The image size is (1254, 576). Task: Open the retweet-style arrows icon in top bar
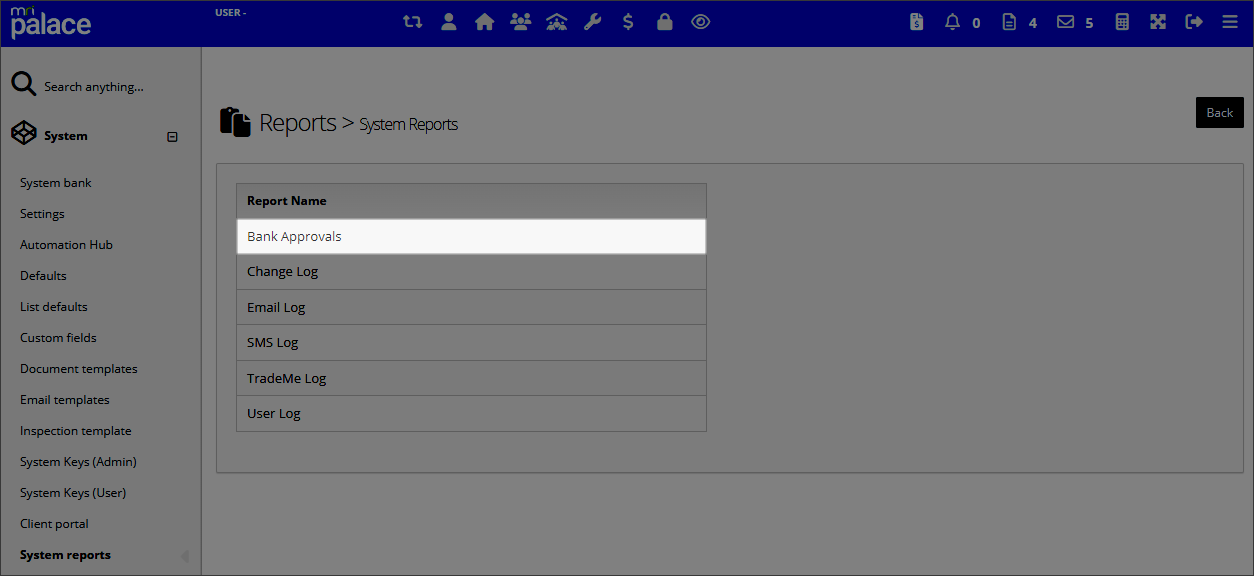pyautogui.click(x=412, y=21)
